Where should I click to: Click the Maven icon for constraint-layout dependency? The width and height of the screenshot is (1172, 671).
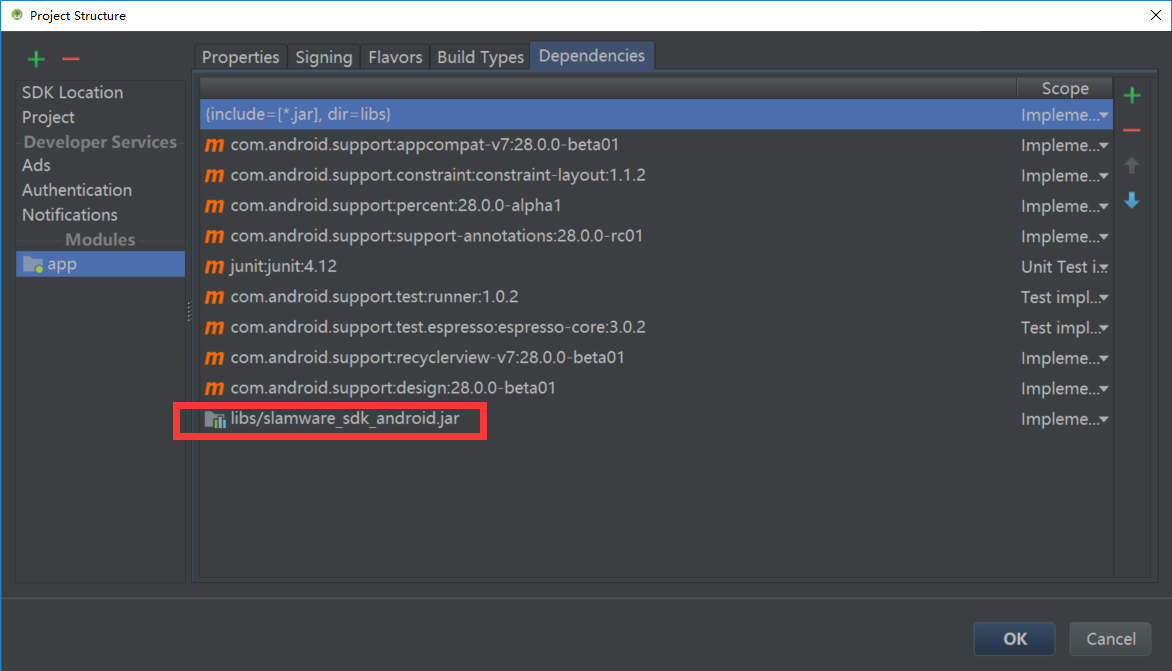(215, 176)
